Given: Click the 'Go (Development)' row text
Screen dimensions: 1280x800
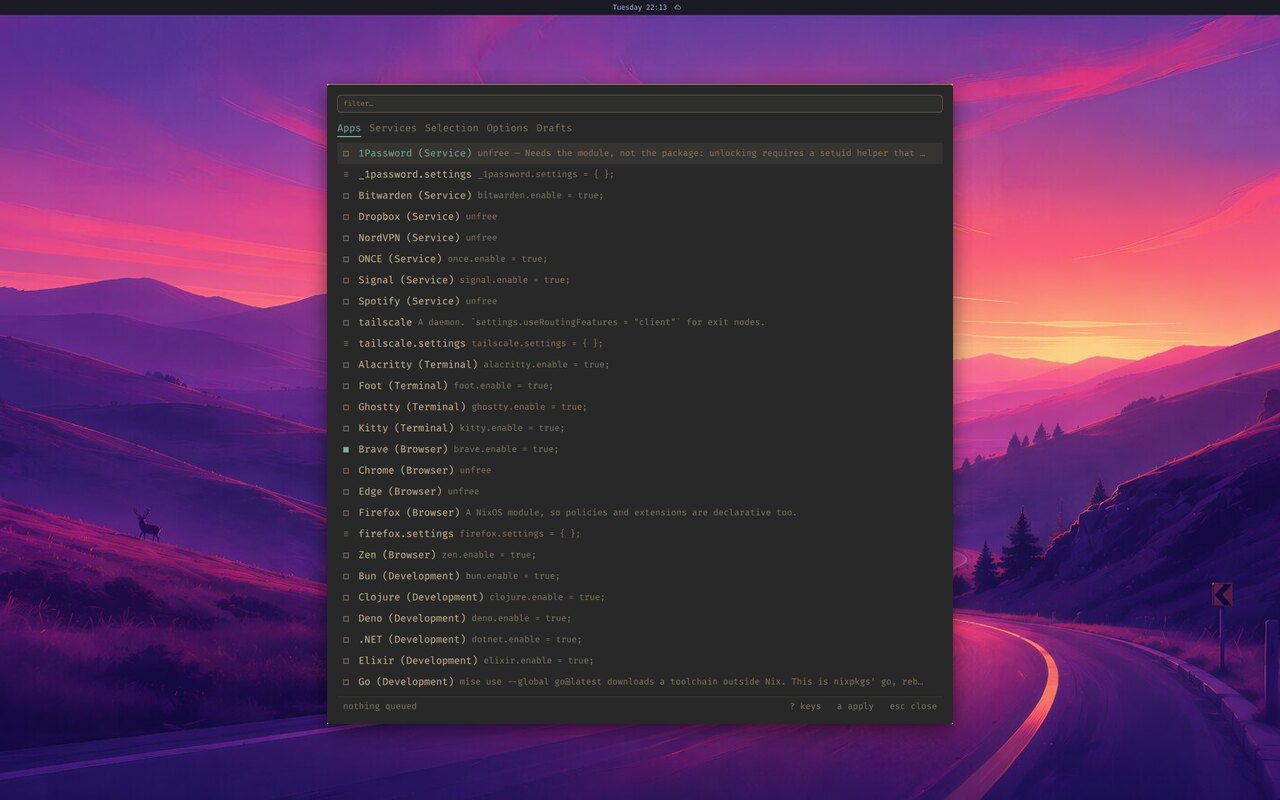Looking at the screenshot, I should pos(406,682).
